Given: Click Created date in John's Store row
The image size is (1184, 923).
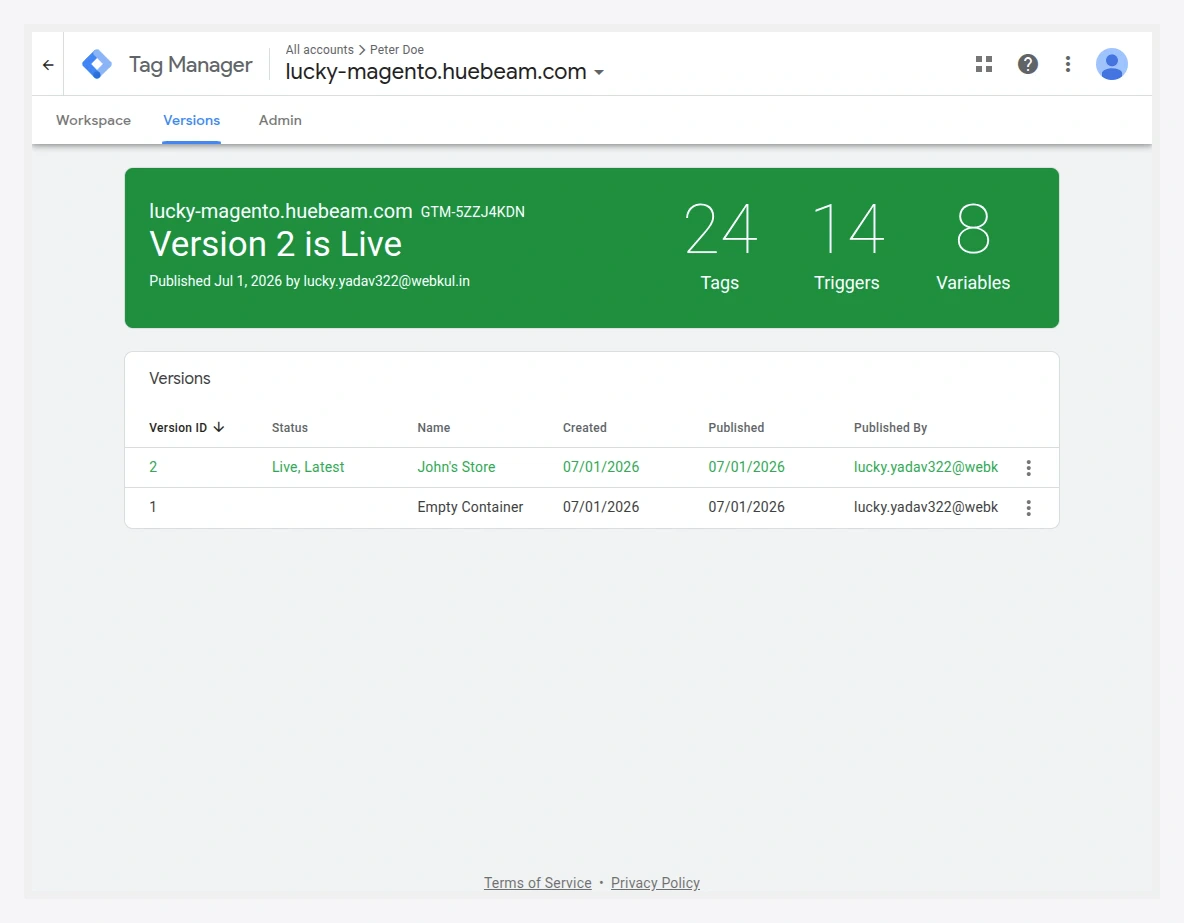Looking at the screenshot, I should point(601,467).
